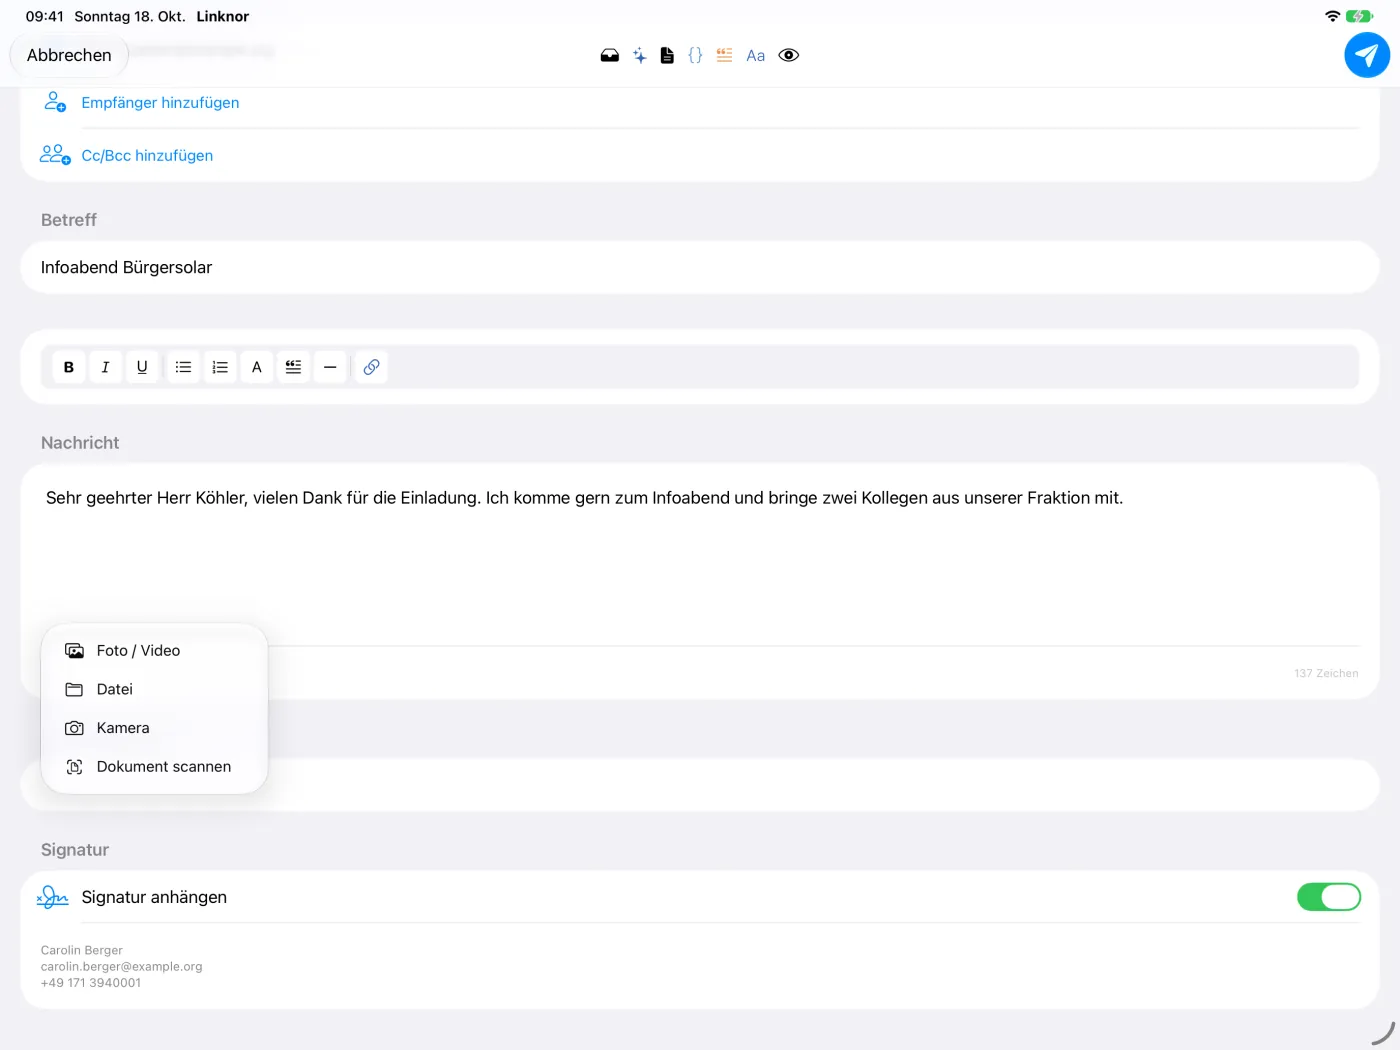1400x1050 pixels.
Task: Choose Datei from attachment menu
Action: pos(155,690)
